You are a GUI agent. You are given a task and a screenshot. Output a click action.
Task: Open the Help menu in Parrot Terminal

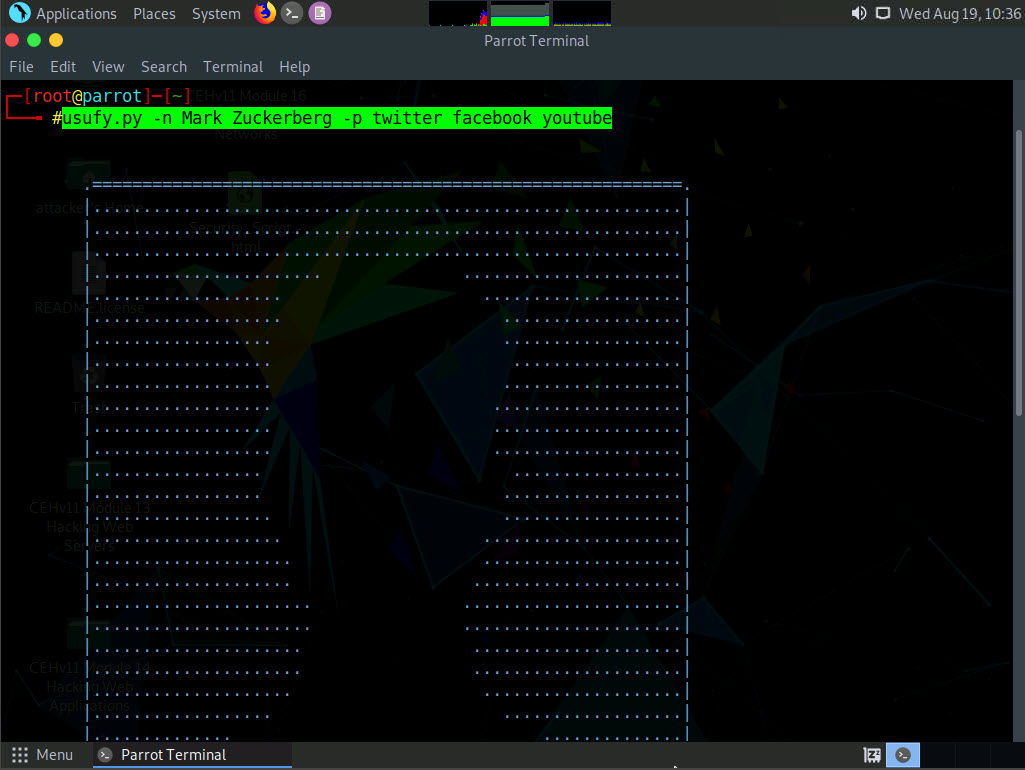coord(294,67)
